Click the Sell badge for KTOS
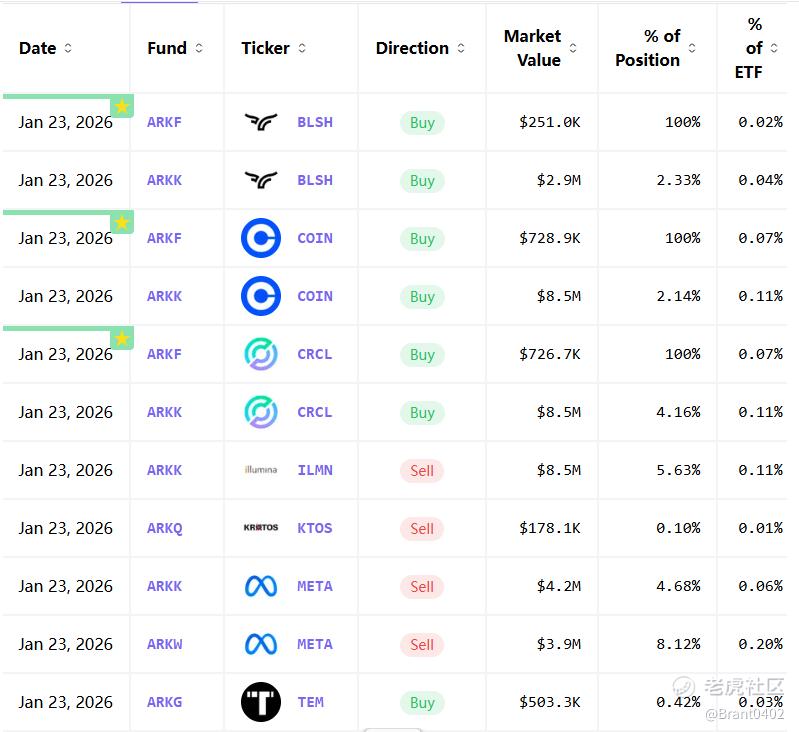 [422, 528]
